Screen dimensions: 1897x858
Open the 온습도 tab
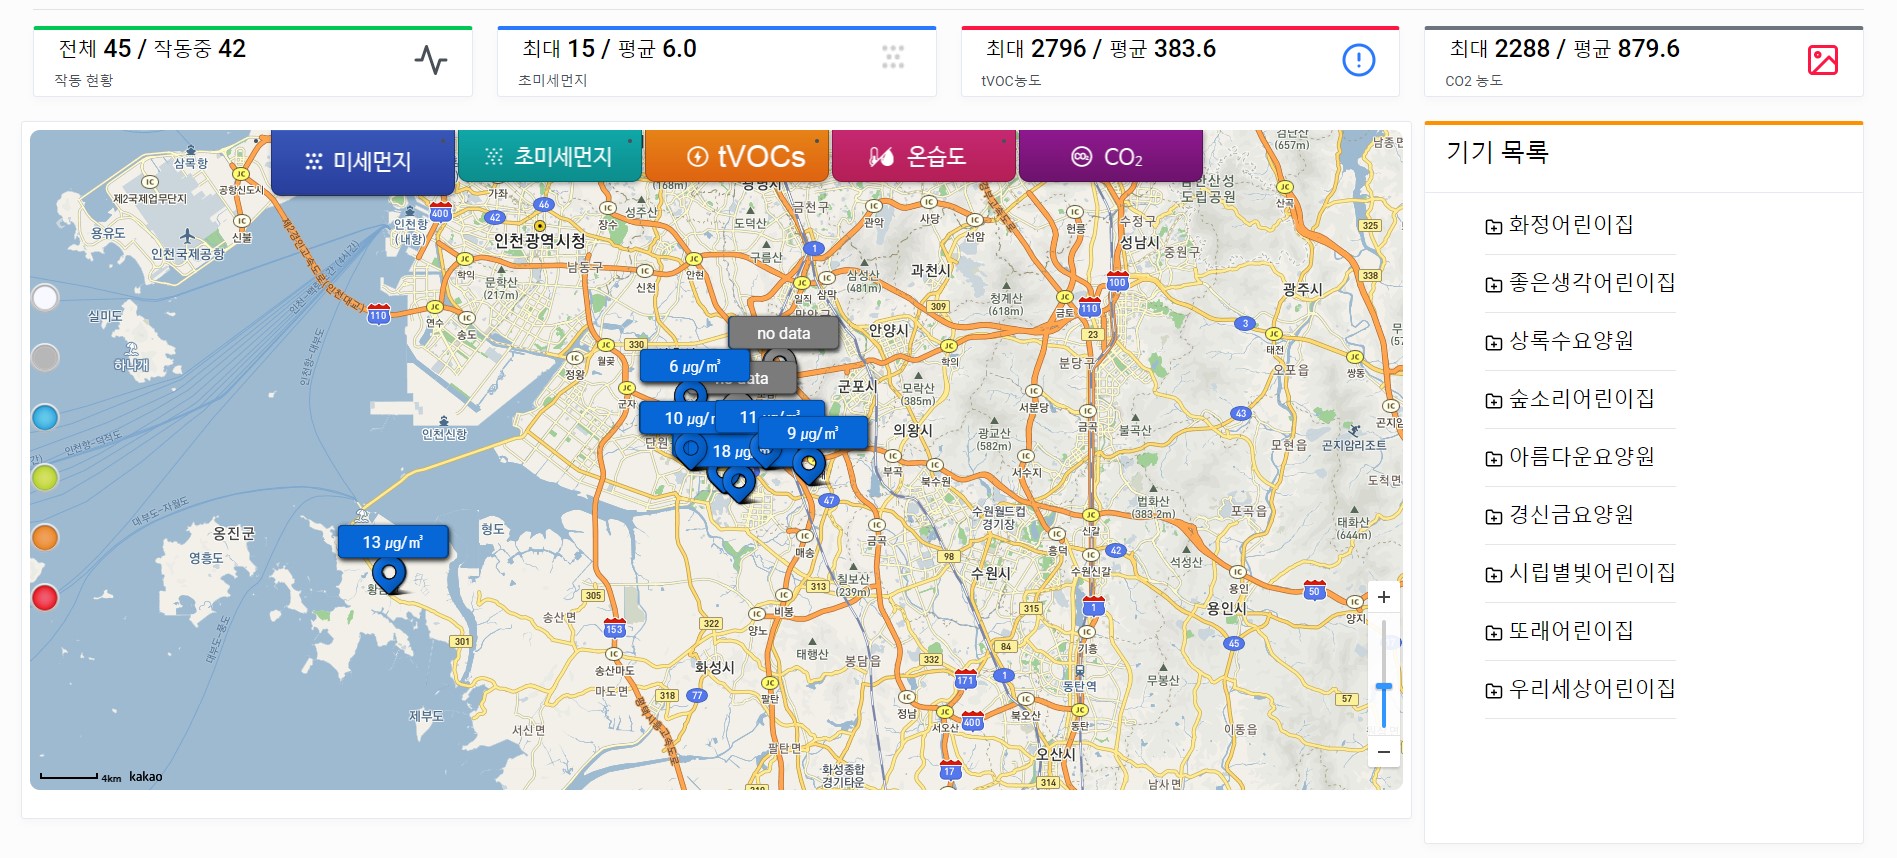924,156
